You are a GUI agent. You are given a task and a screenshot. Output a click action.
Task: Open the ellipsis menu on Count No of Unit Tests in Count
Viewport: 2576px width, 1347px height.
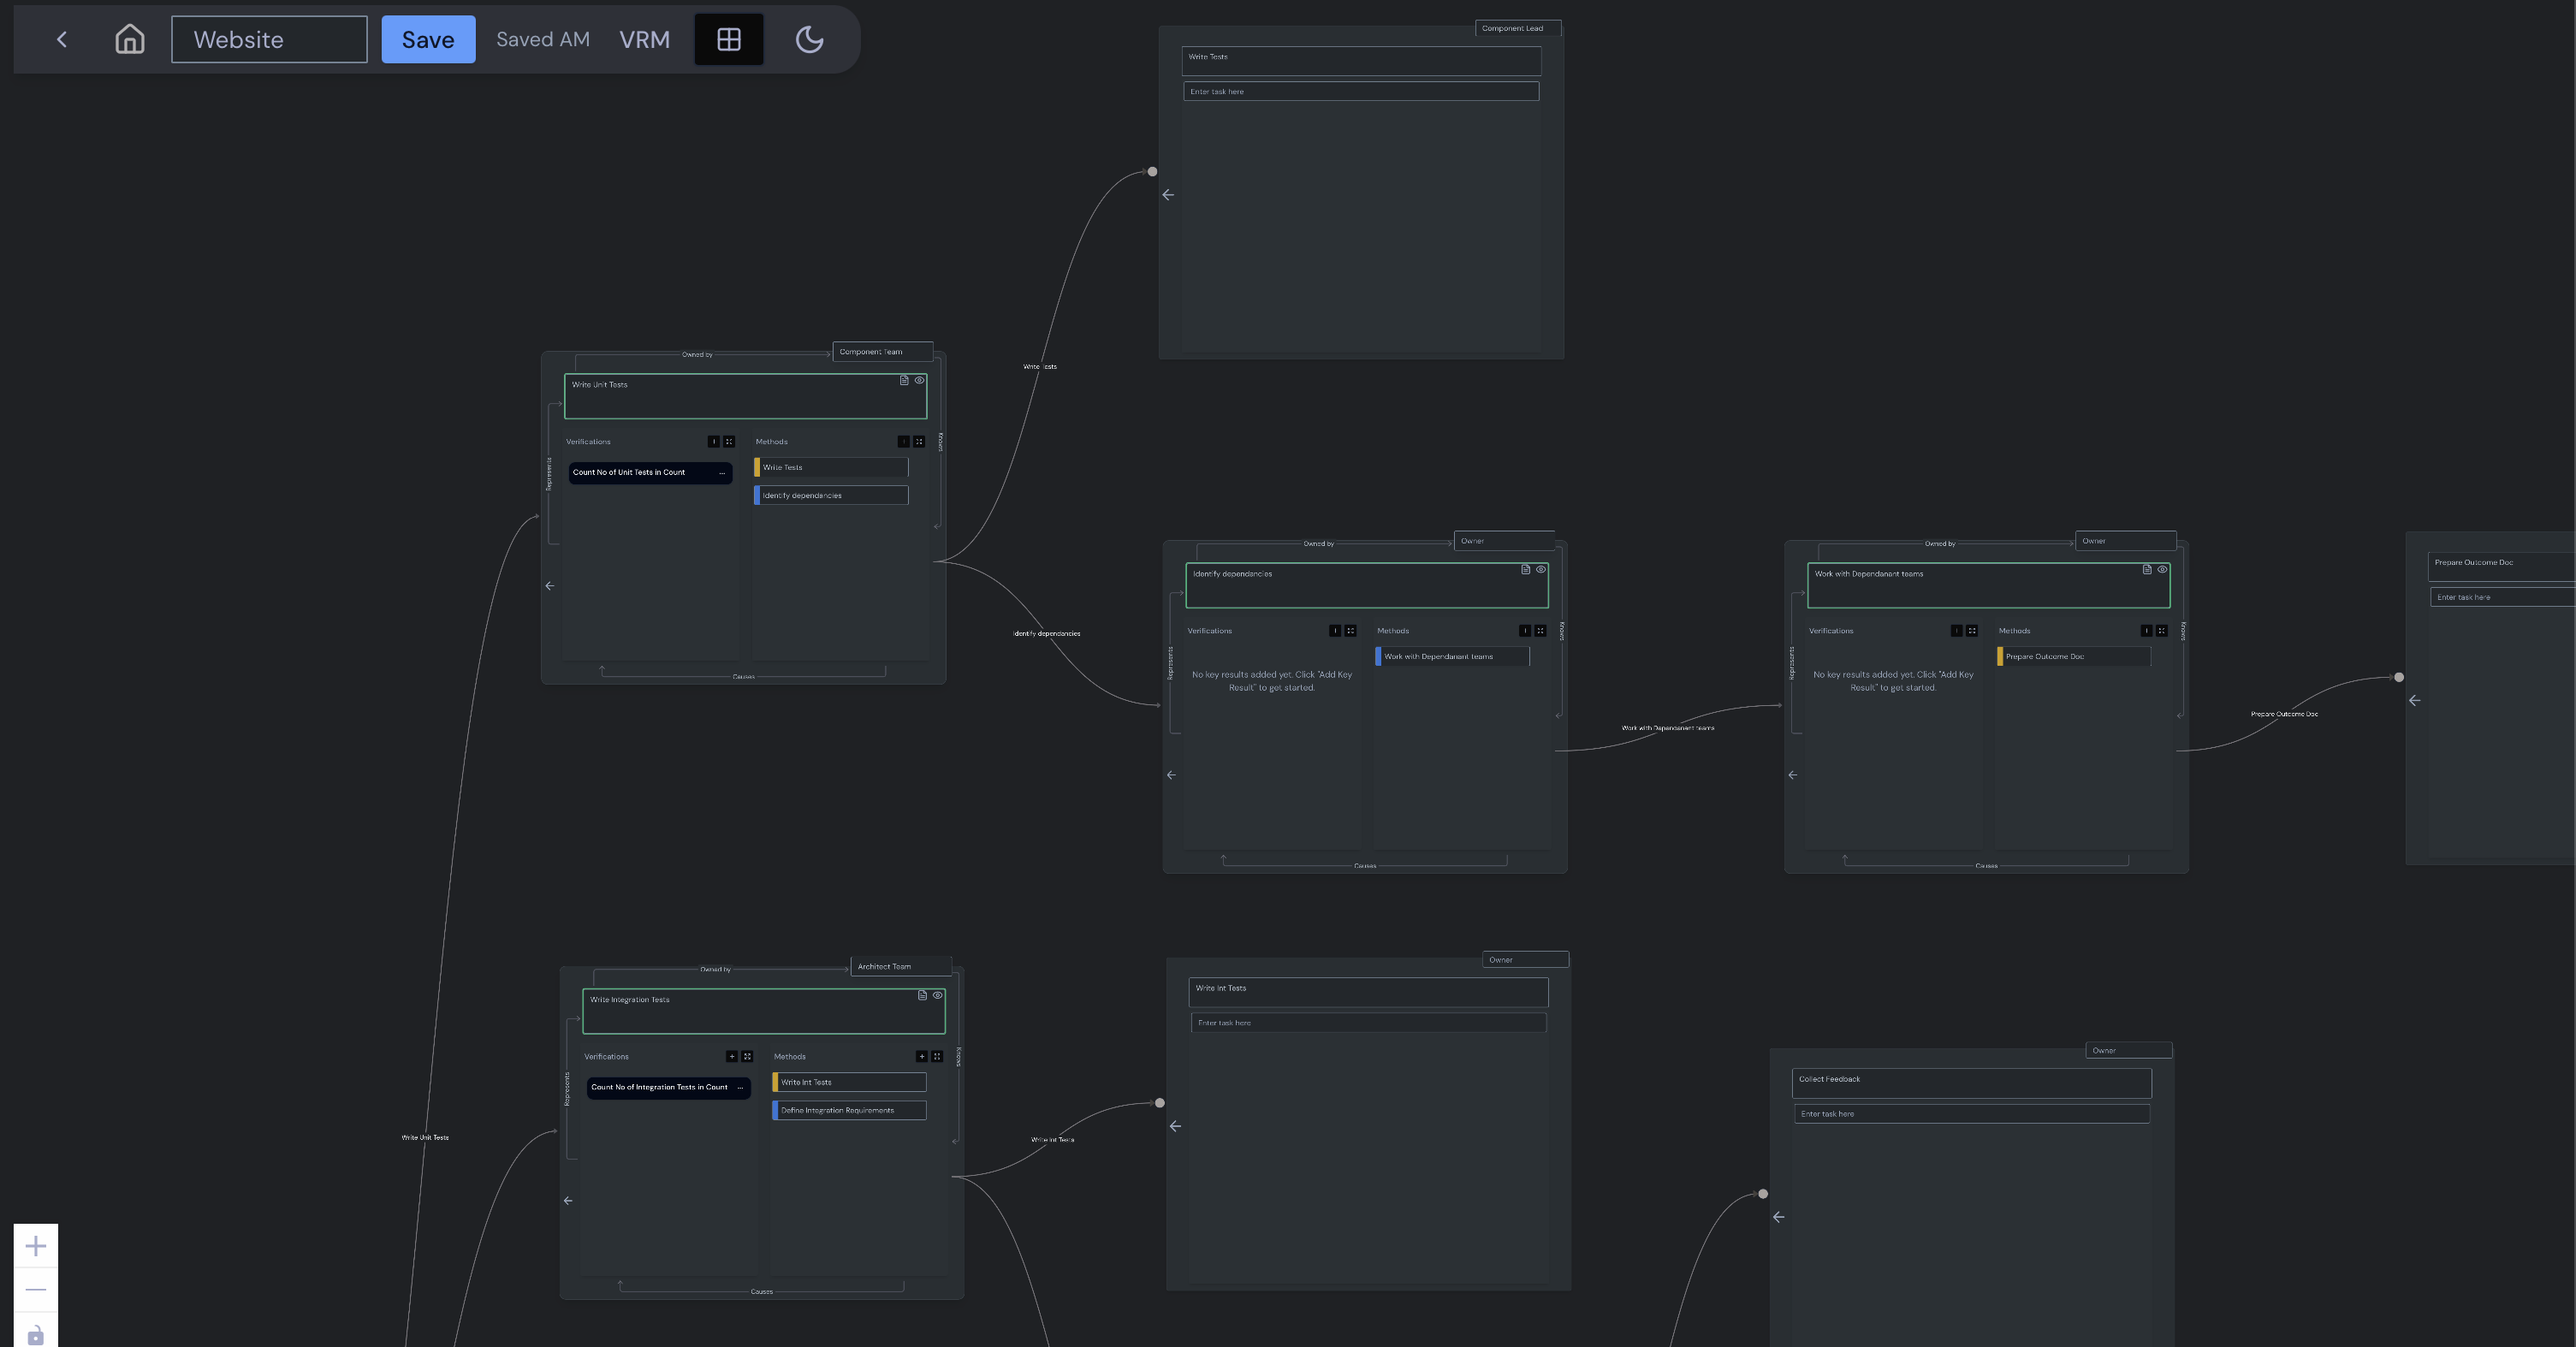(x=722, y=473)
